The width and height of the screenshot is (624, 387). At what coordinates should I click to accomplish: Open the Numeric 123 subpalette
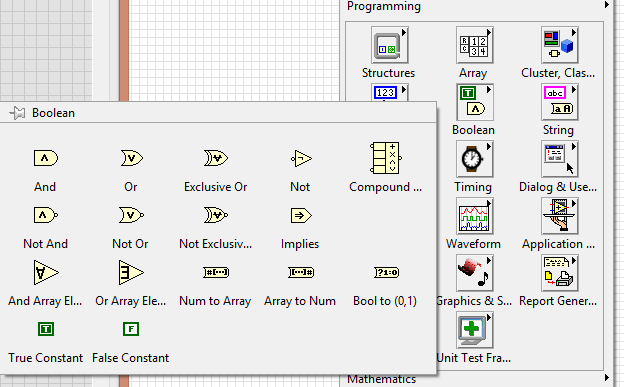point(390,92)
